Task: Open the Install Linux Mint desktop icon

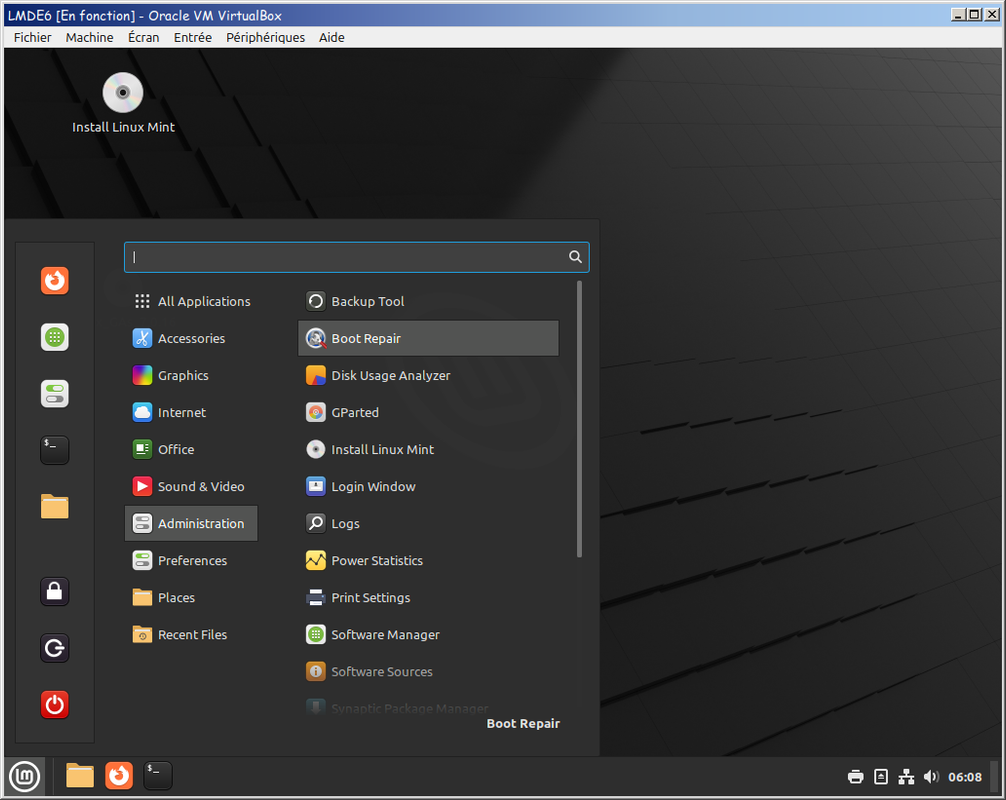Action: pyautogui.click(x=123, y=103)
